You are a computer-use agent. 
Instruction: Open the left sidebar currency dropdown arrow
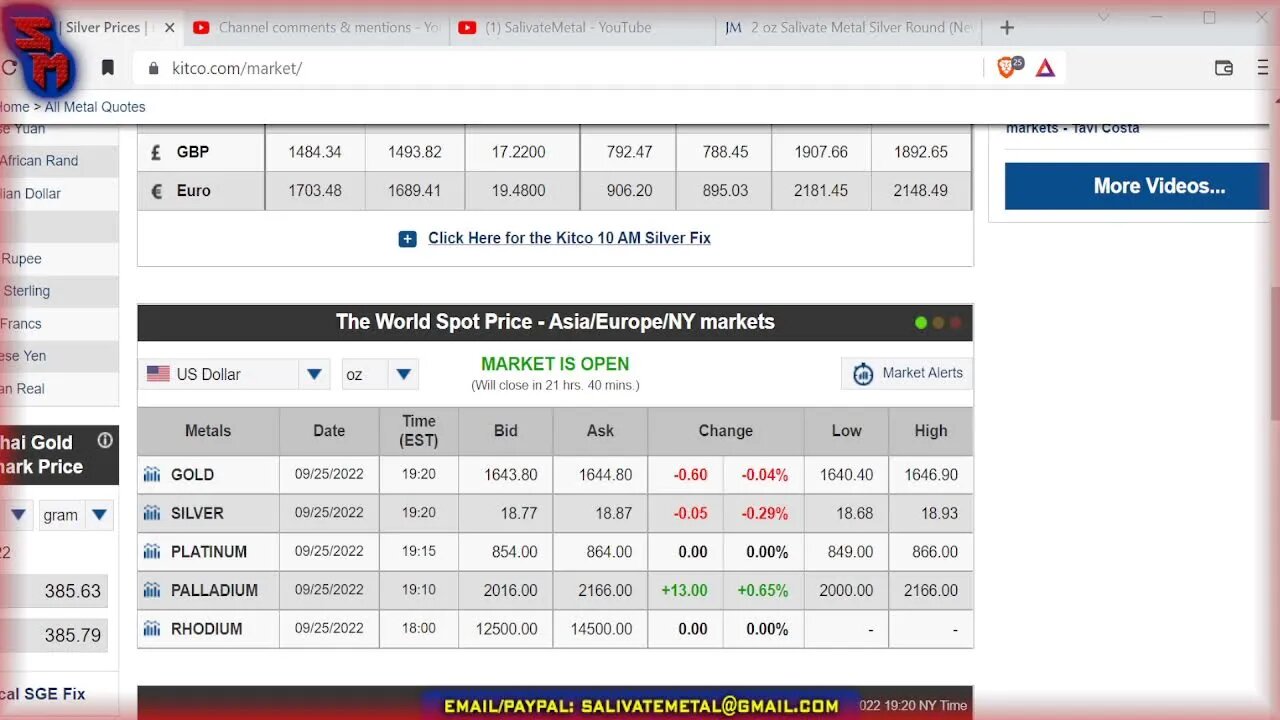[17, 515]
